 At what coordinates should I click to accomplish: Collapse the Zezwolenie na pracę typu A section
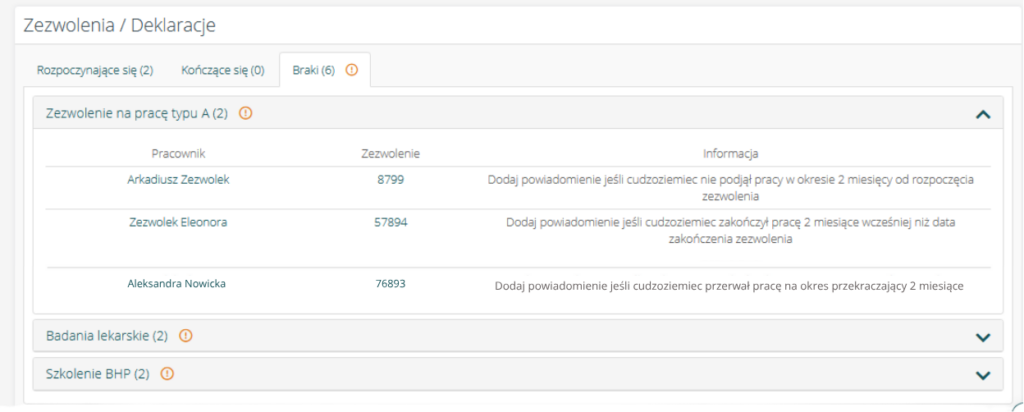[982, 115]
